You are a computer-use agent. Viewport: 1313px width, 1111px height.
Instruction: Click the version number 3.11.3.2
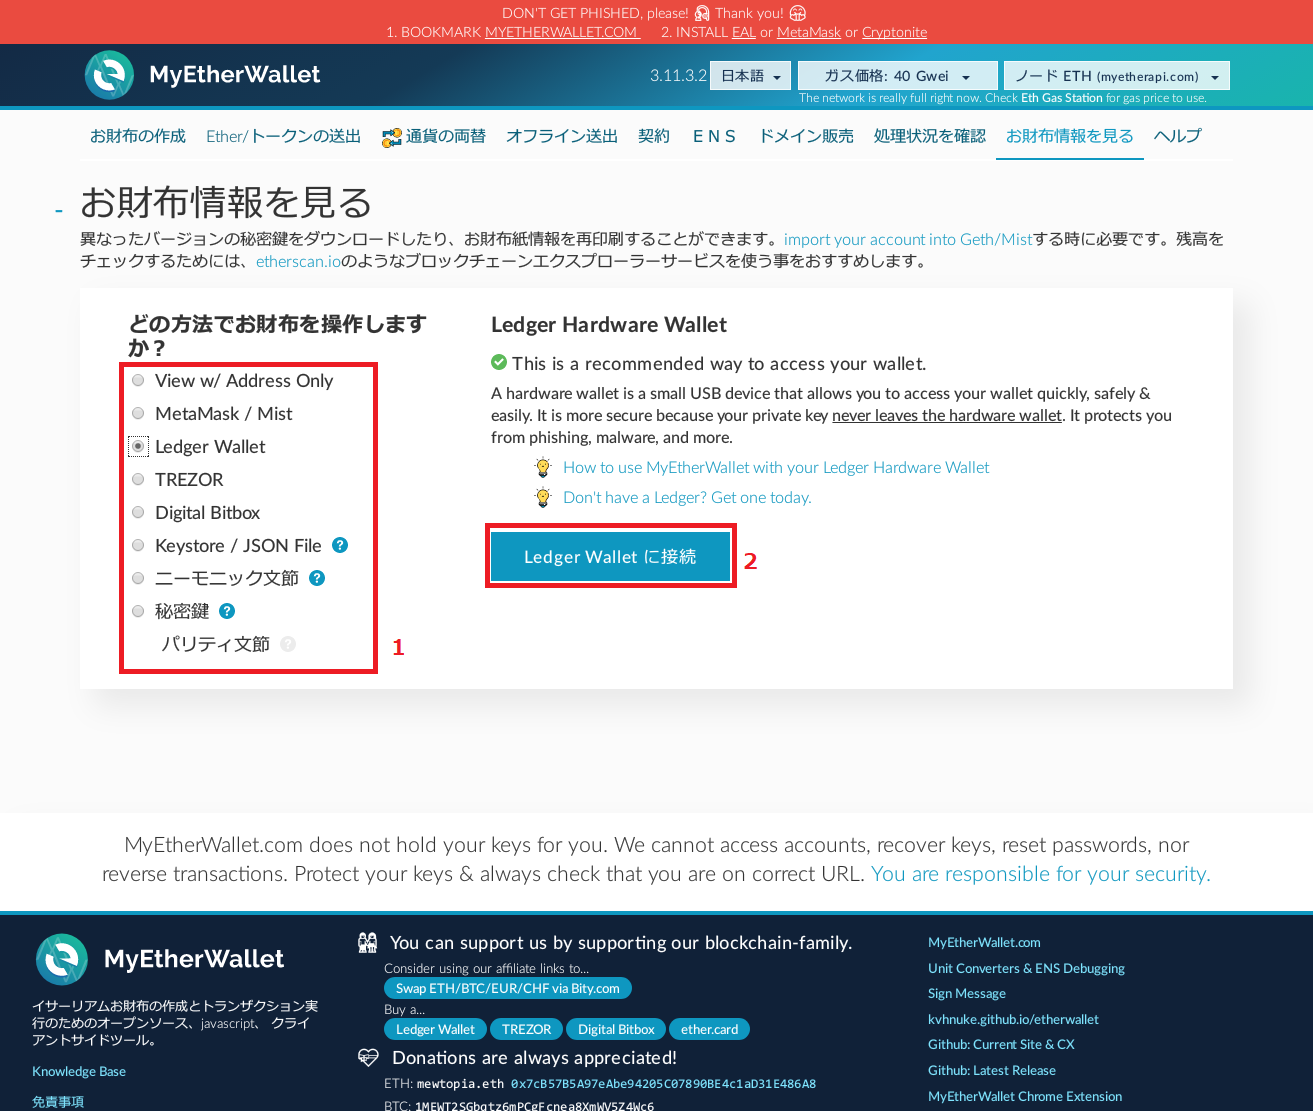click(x=678, y=76)
